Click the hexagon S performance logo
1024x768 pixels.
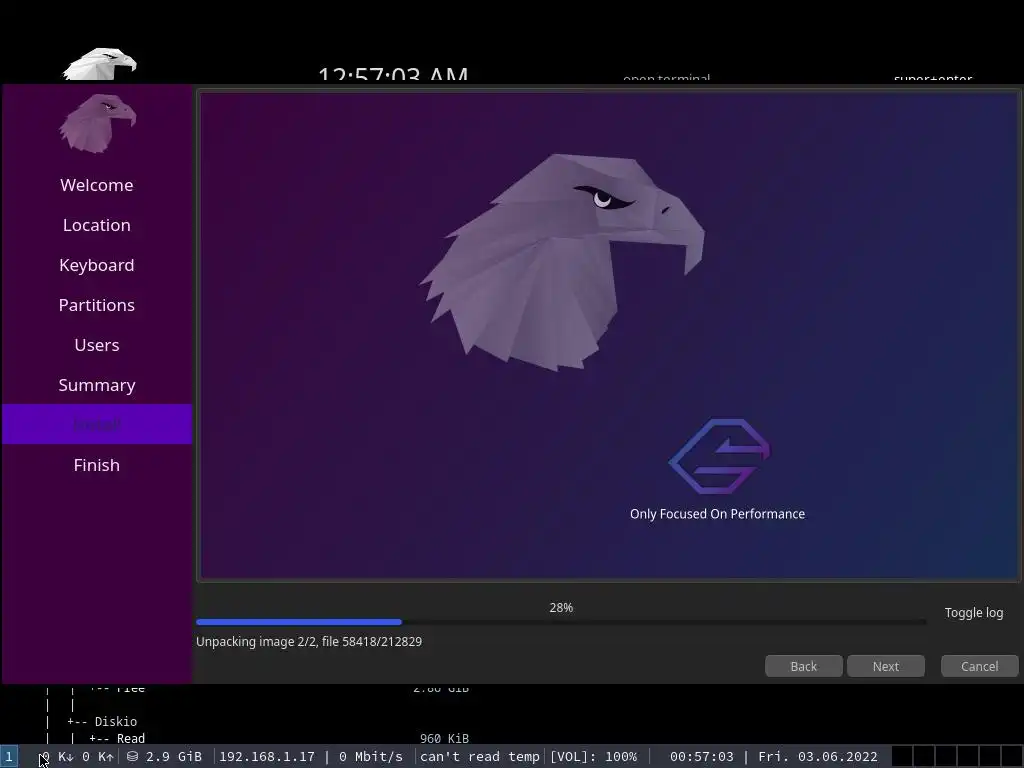tap(719, 456)
